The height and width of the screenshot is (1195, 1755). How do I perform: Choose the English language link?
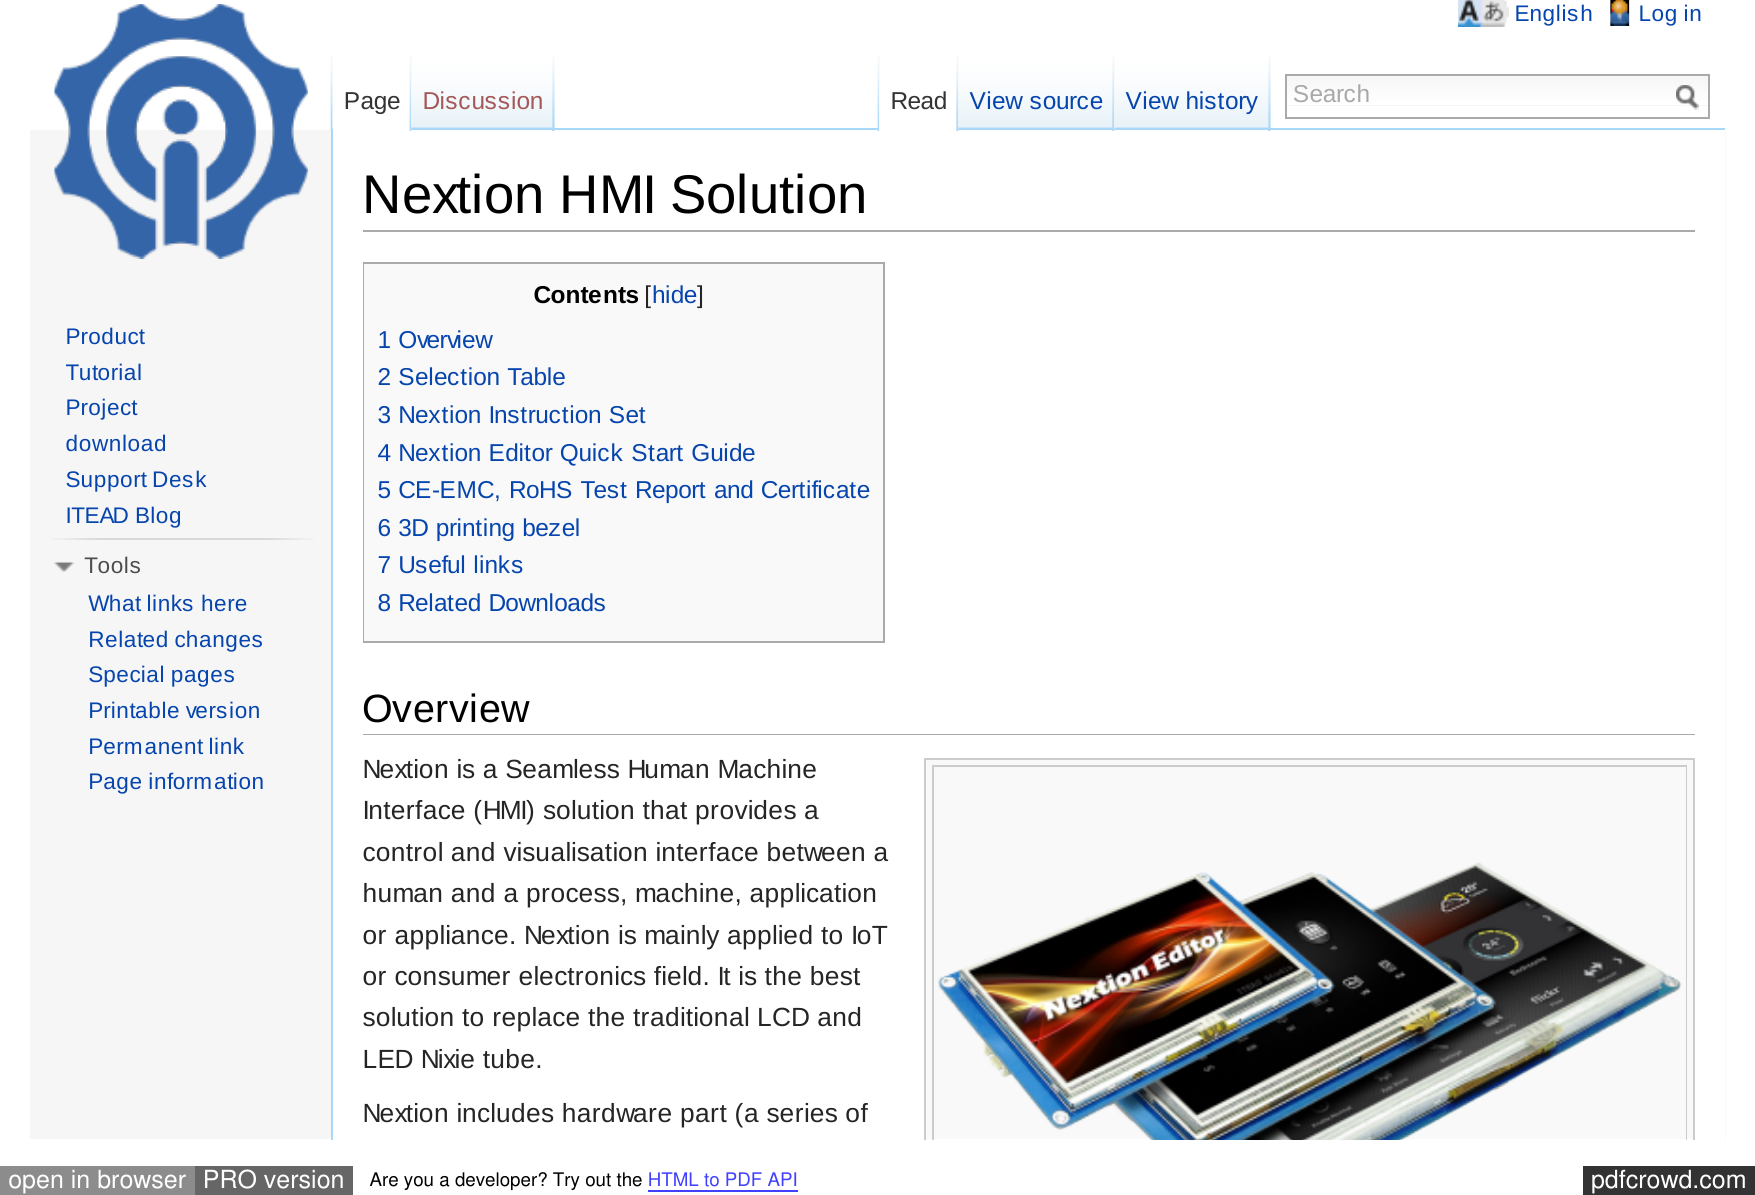(1553, 14)
